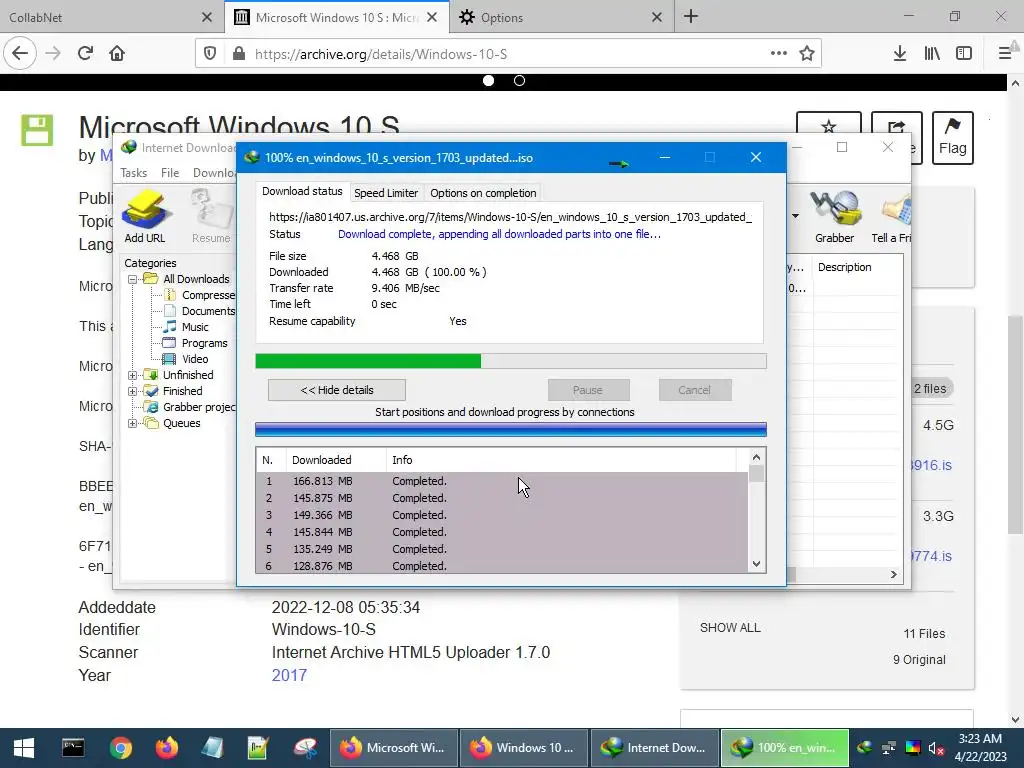Open Chrome from the taskbar

121,748
